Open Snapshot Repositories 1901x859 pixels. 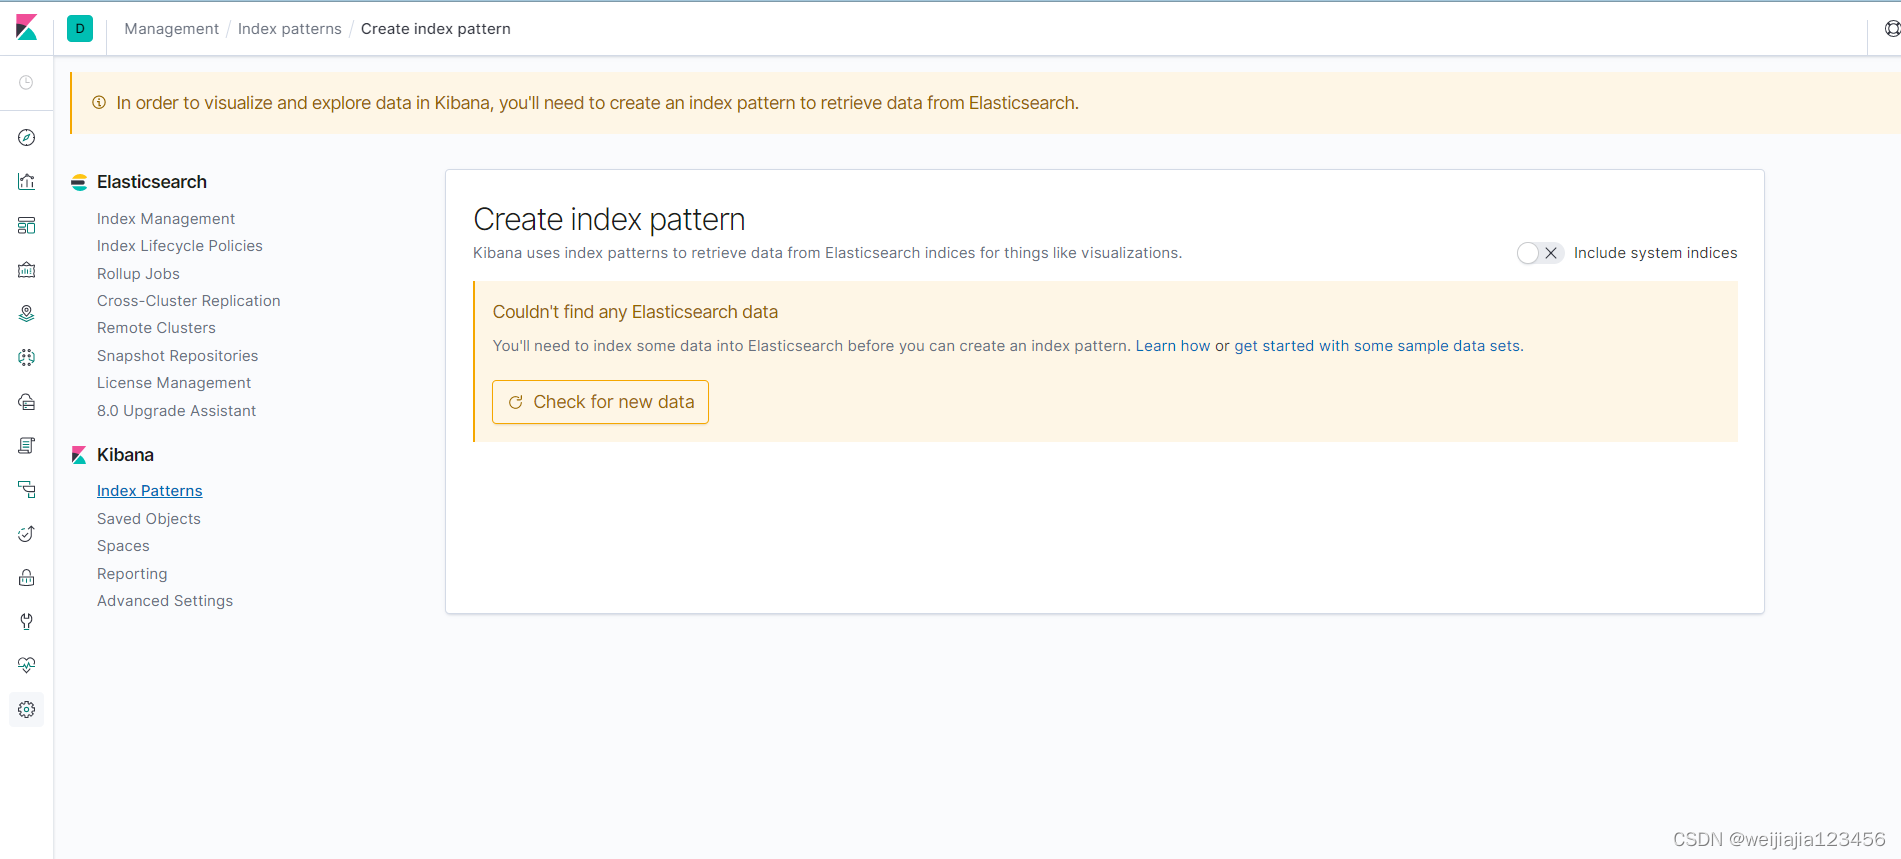[x=177, y=356]
